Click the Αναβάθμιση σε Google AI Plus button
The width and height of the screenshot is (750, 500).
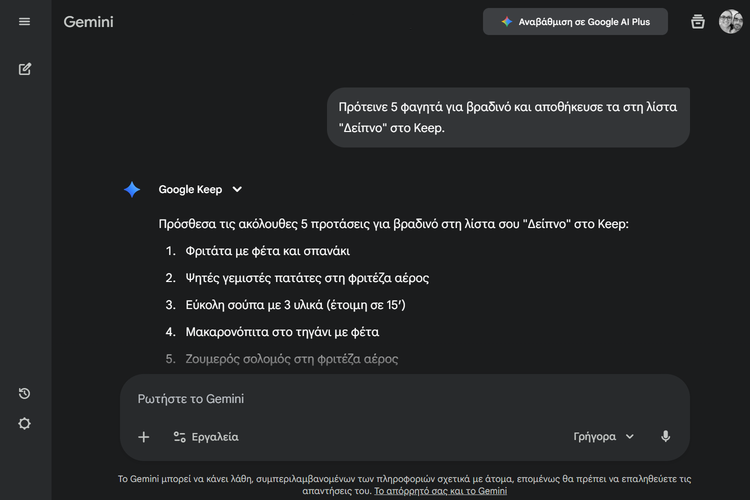click(575, 22)
